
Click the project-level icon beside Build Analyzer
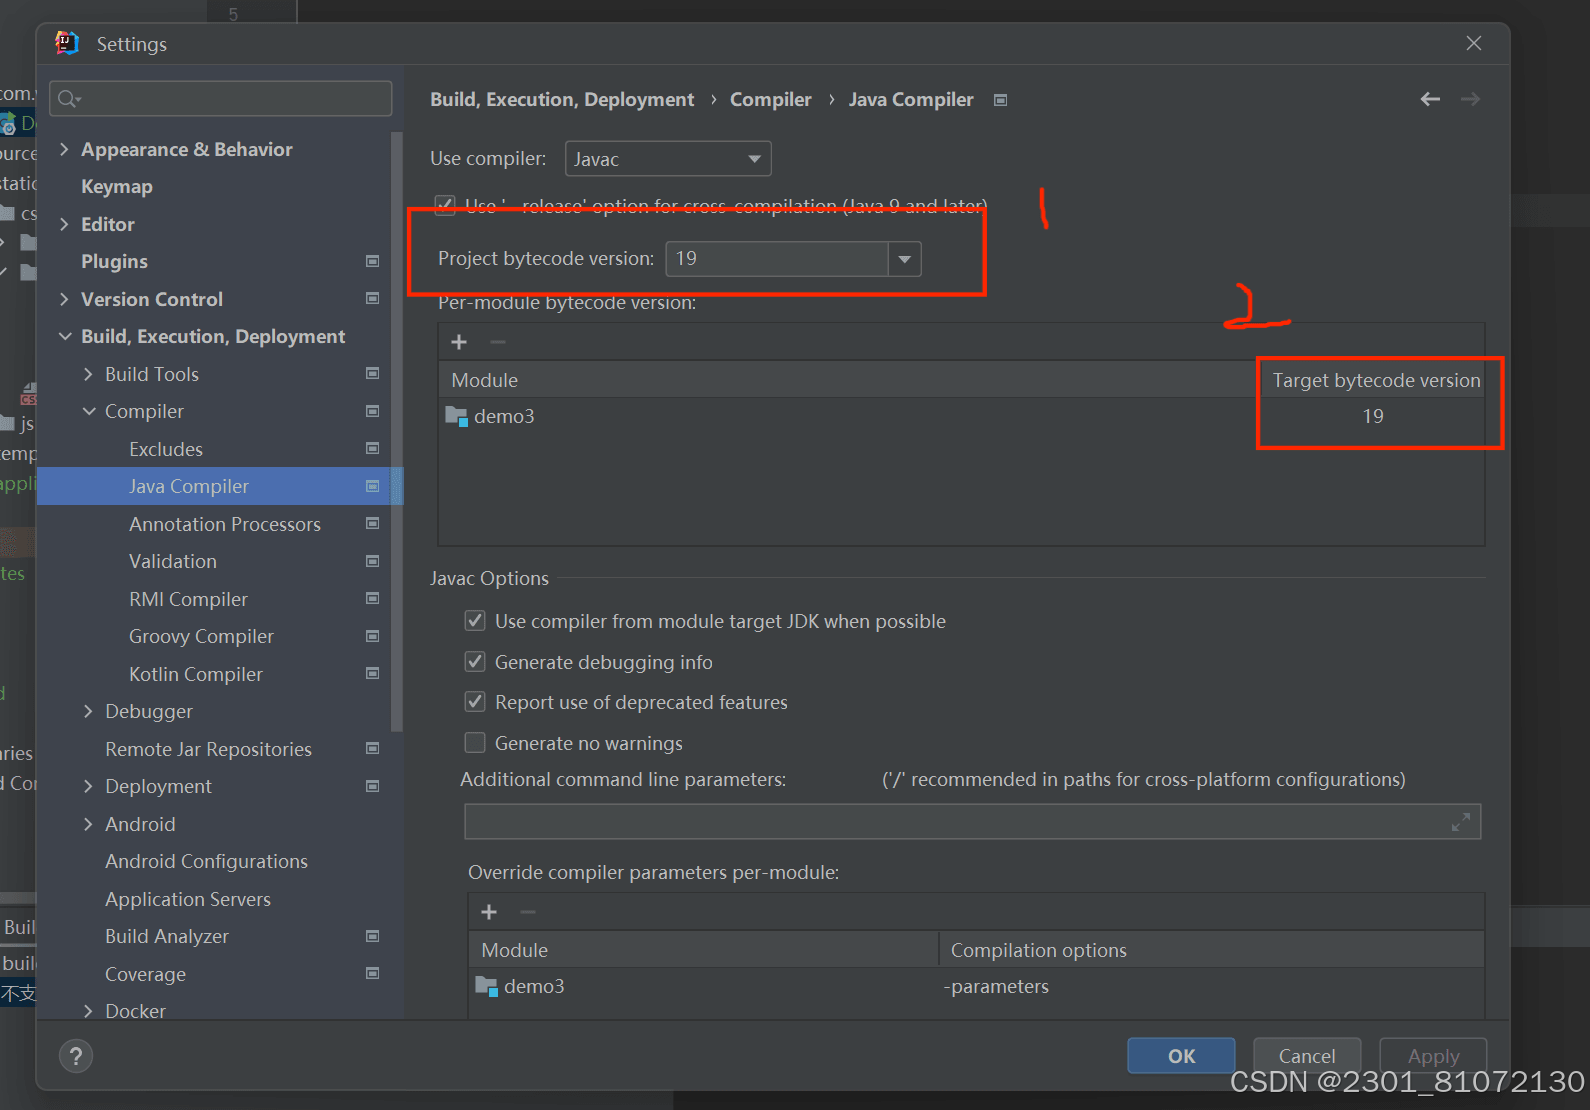click(x=372, y=936)
